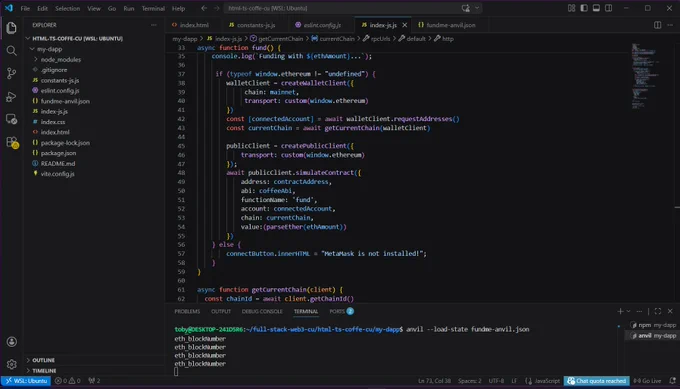
Task: Collapse the HTML-TS-COFFE-CU workspace root
Action: (x=28, y=39)
